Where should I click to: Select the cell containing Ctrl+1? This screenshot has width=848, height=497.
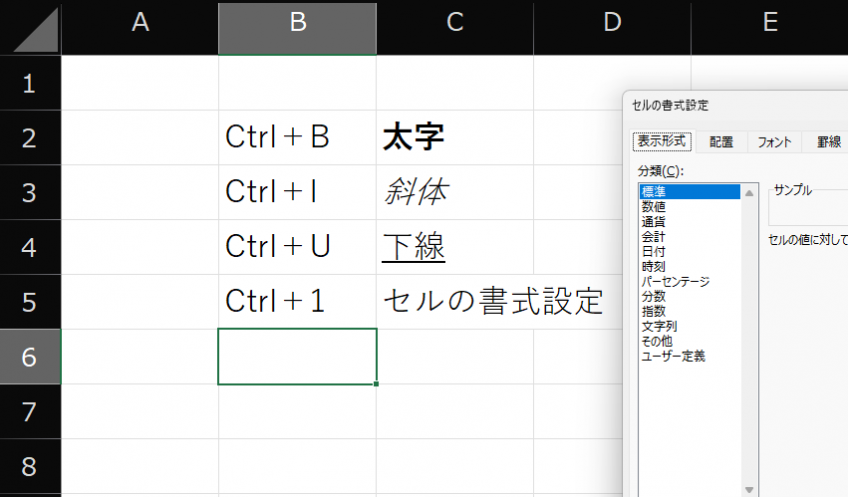click(x=297, y=301)
